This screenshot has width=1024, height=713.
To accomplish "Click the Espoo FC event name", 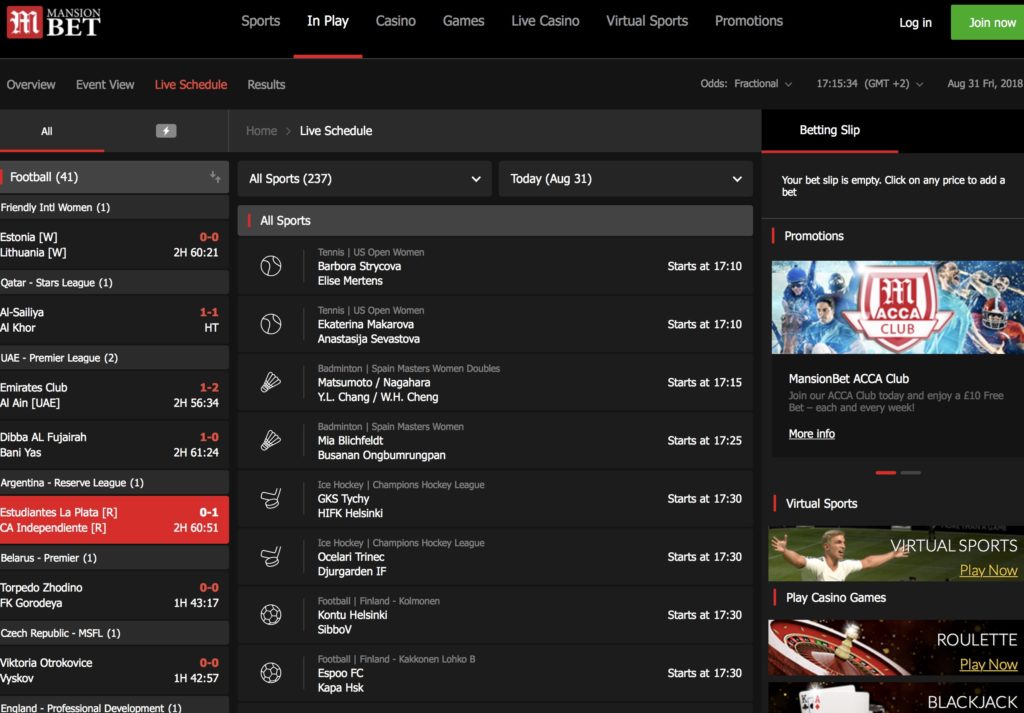I will (340, 673).
